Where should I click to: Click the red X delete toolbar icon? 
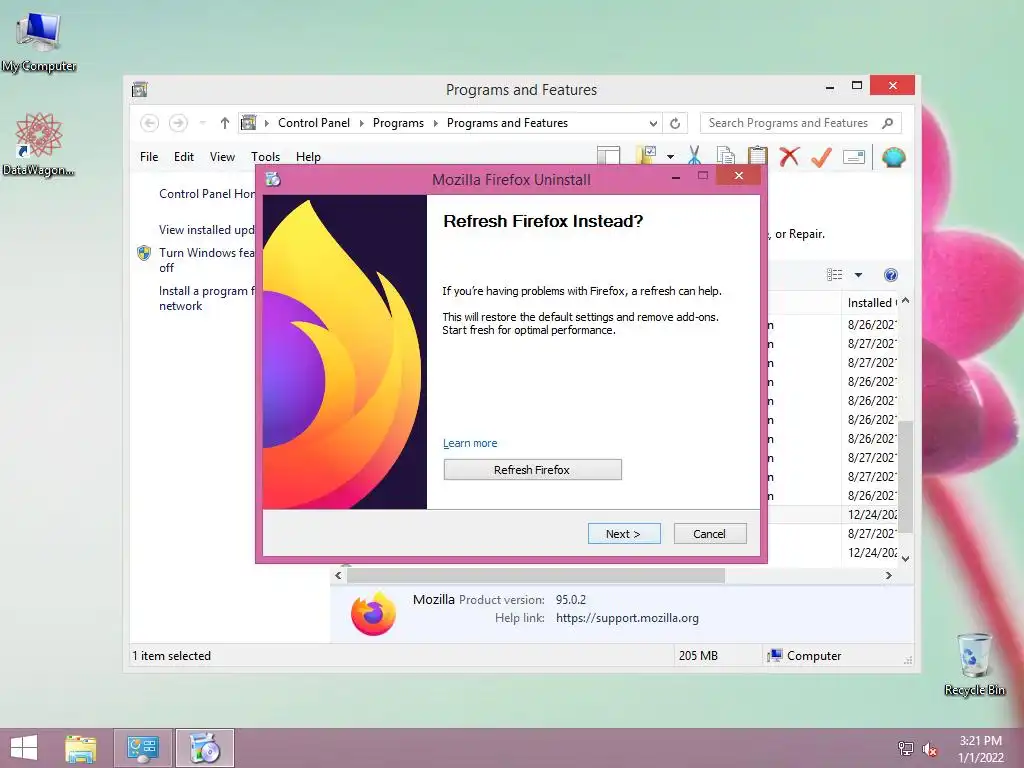click(789, 156)
